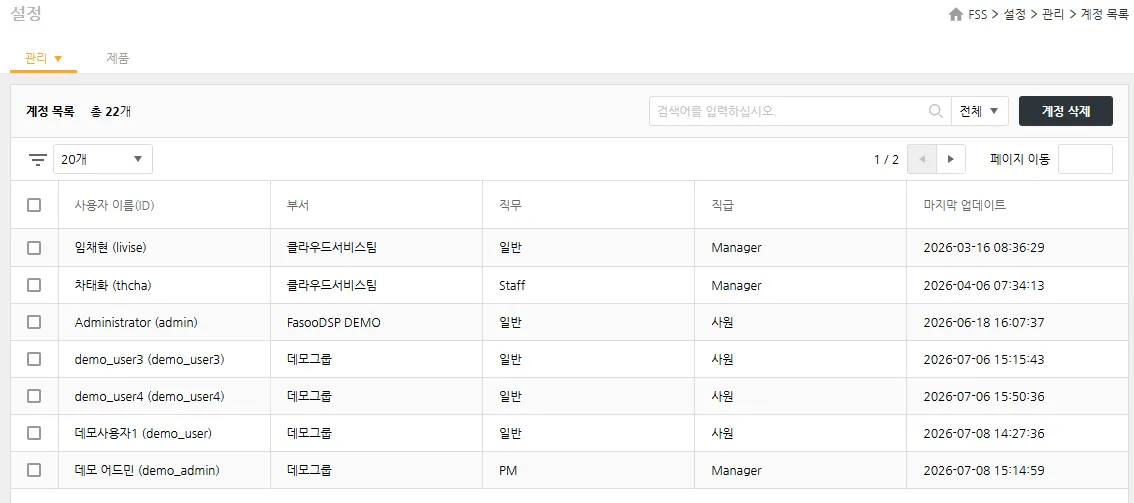Click 설정 in the breadcrumb
The width and height of the screenshot is (1134, 503).
[x=1015, y=14]
